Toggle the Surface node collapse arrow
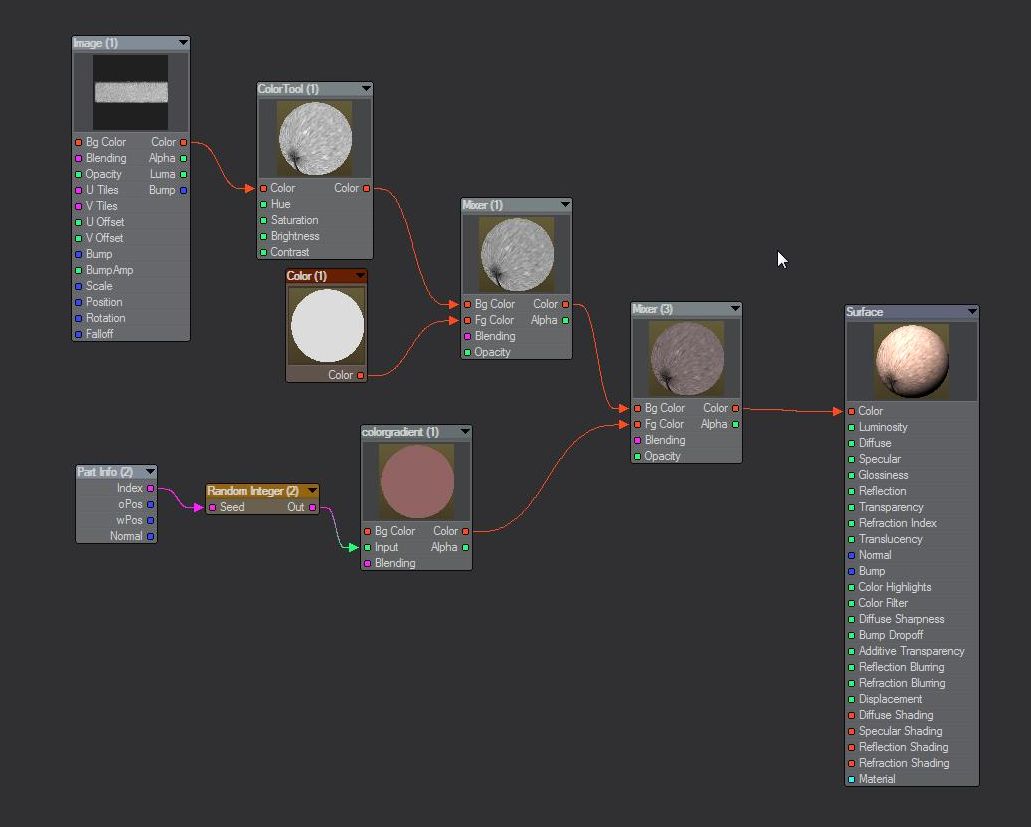 click(x=971, y=312)
